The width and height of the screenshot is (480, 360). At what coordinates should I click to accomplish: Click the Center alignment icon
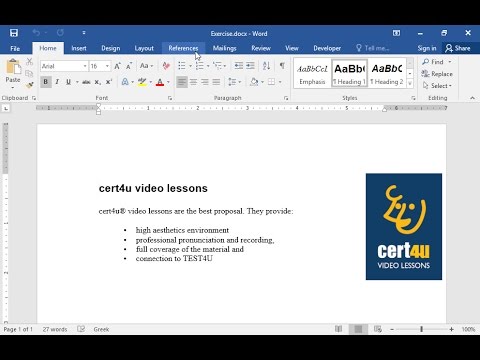[x=193, y=82]
